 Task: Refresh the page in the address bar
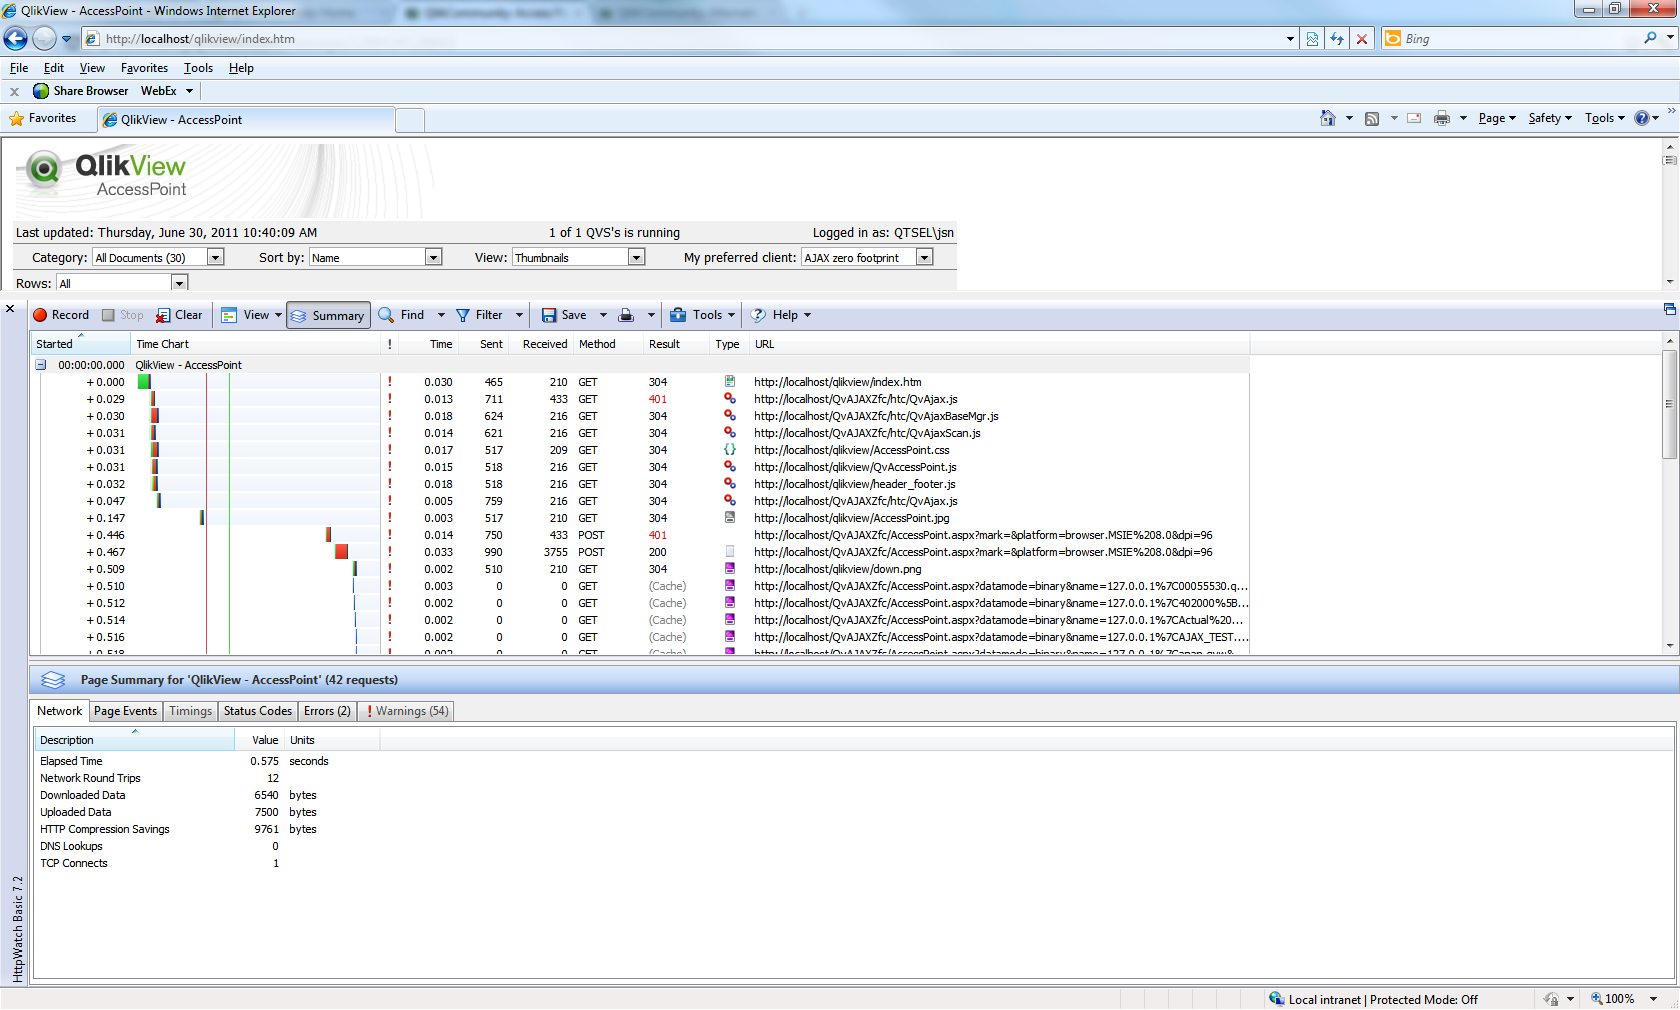(x=1337, y=39)
